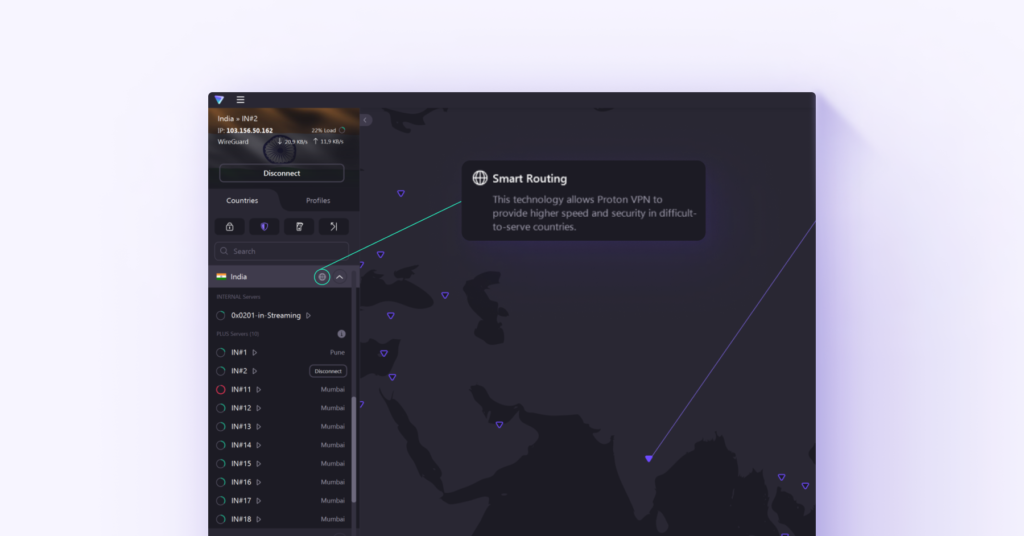The width and height of the screenshot is (1024, 536).
Task: Click the India » IN#2 connection title
Action: [x=238, y=119]
